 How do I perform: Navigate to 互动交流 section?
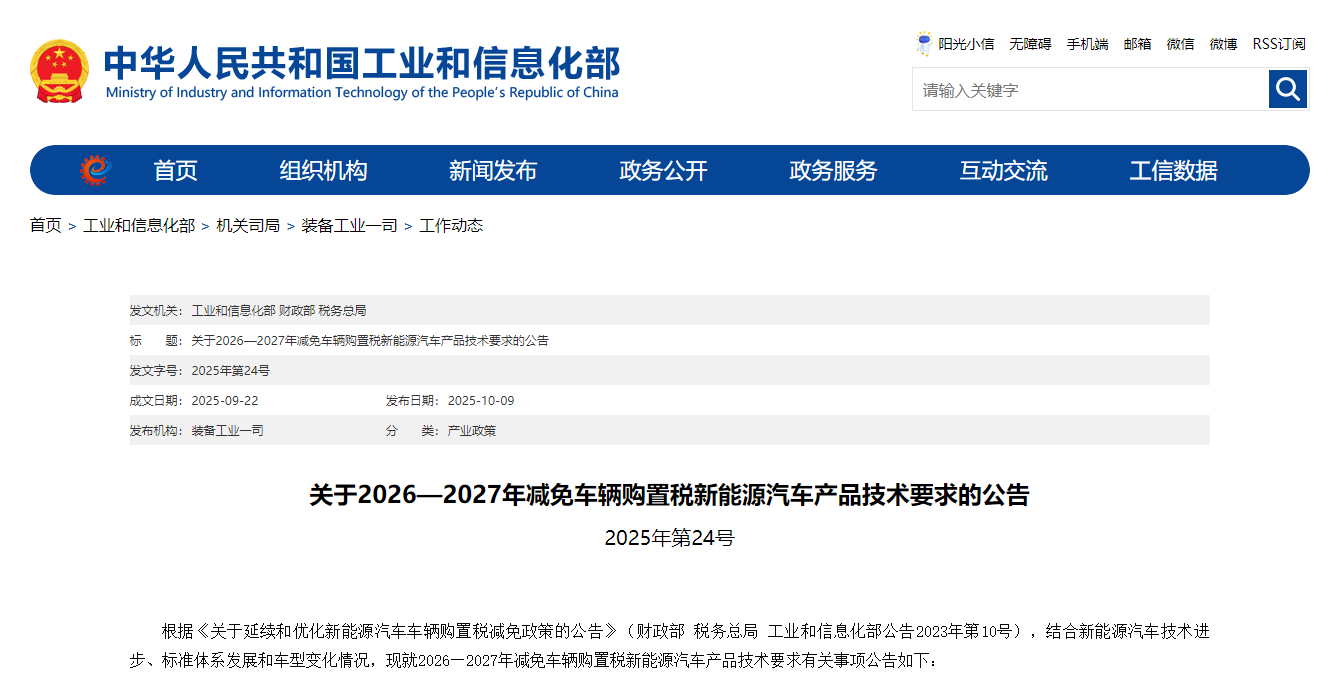1003,171
